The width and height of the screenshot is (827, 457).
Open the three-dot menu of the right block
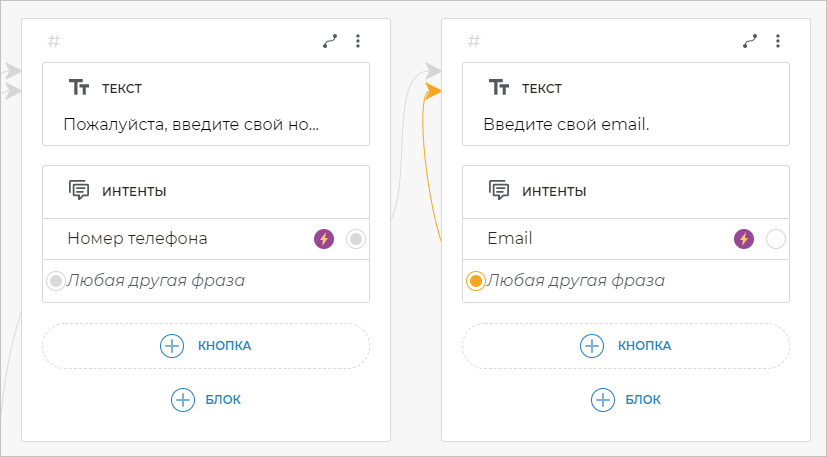tap(778, 41)
